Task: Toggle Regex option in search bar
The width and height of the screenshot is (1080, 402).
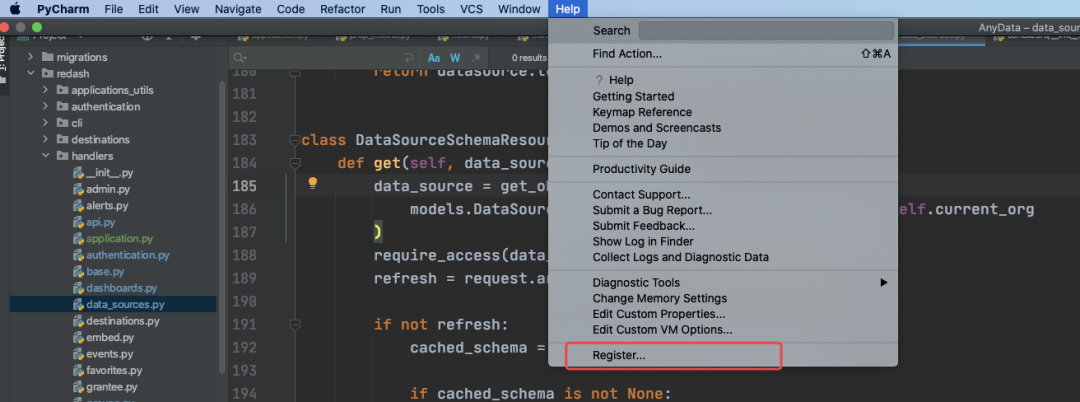Action: [x=477, y=58]
